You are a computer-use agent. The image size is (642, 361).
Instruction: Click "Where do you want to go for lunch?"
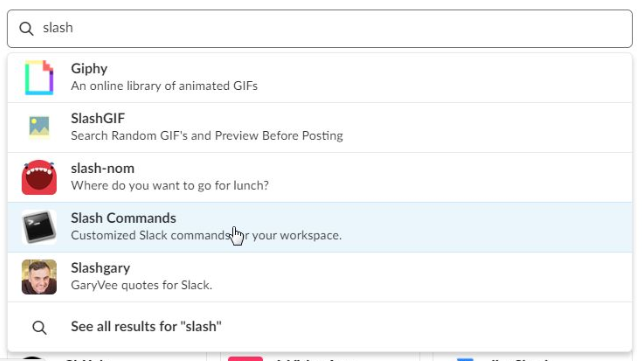pos(170,186)
